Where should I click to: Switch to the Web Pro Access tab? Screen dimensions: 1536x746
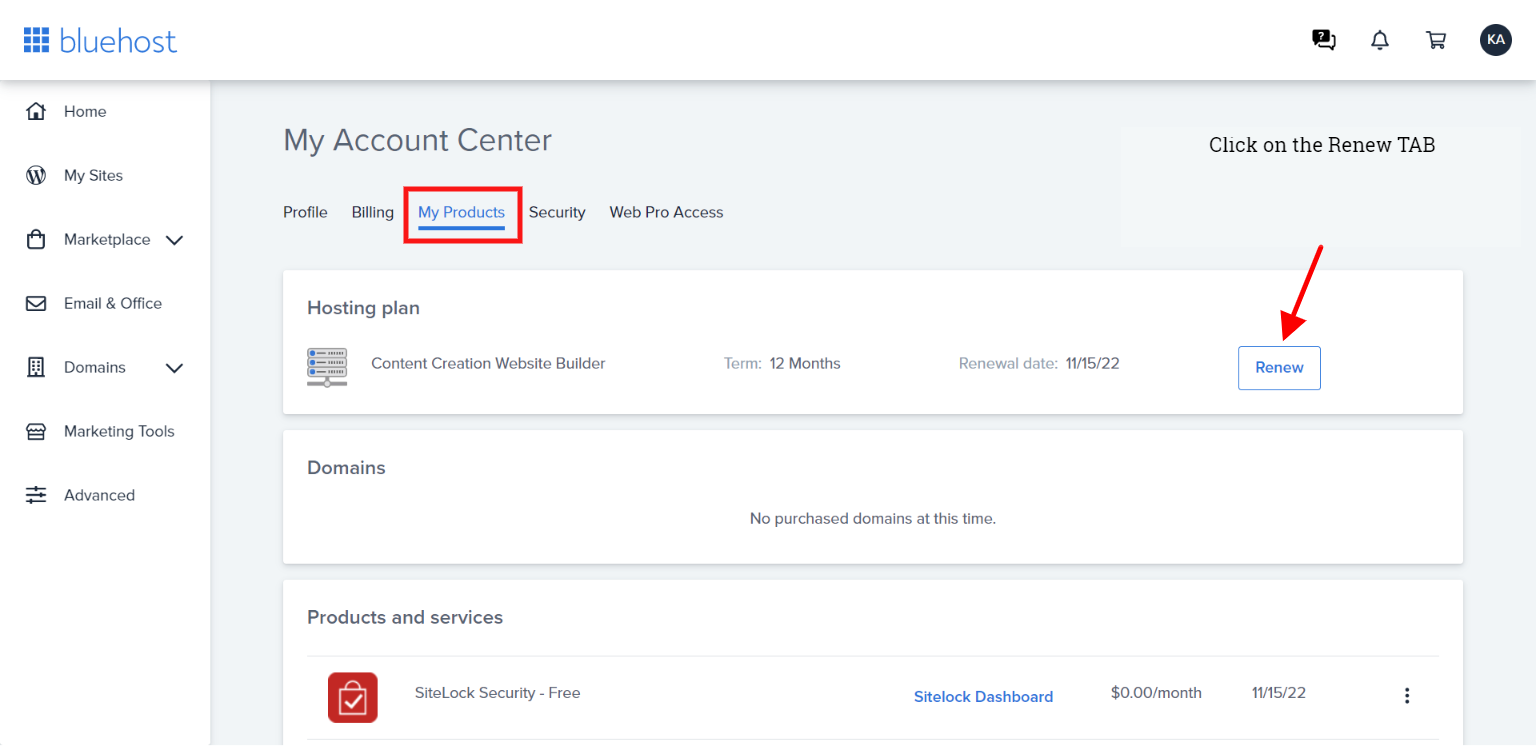[x=666, y=212]
